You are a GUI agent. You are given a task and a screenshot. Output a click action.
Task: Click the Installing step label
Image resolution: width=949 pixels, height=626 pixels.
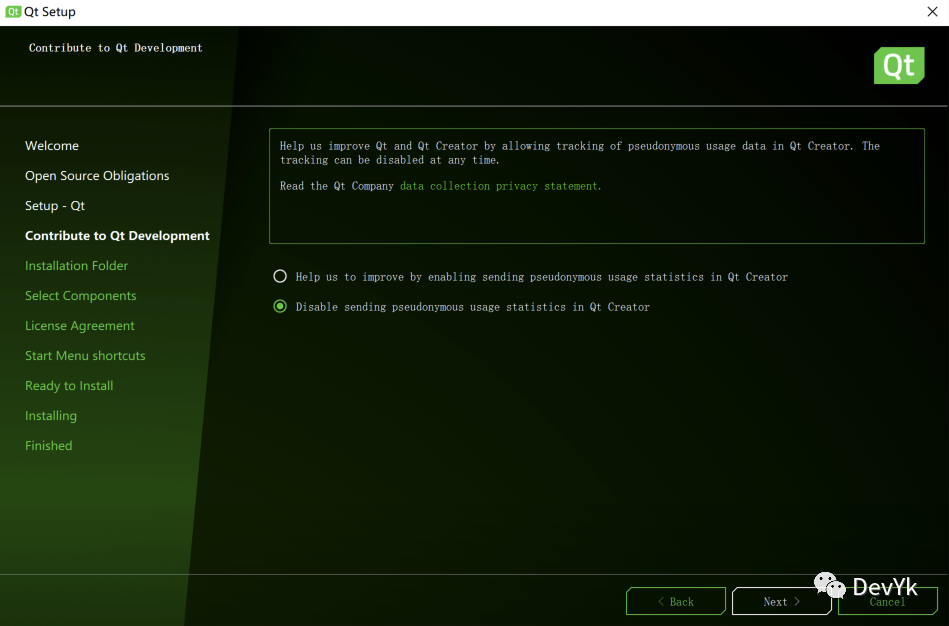[51, 415]
